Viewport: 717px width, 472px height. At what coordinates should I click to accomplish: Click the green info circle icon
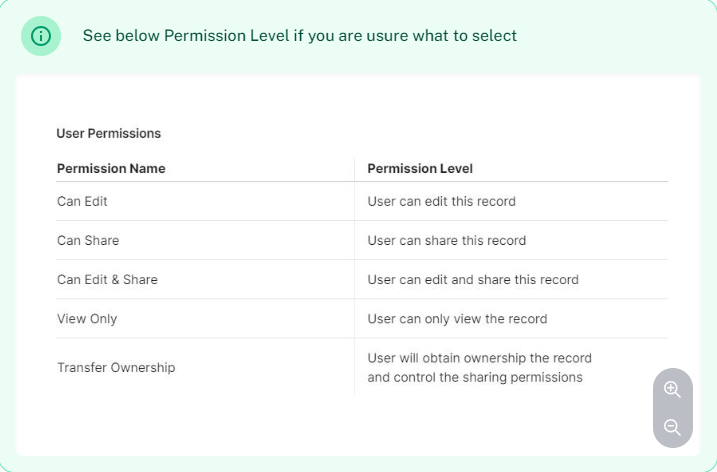pos(41,36)
